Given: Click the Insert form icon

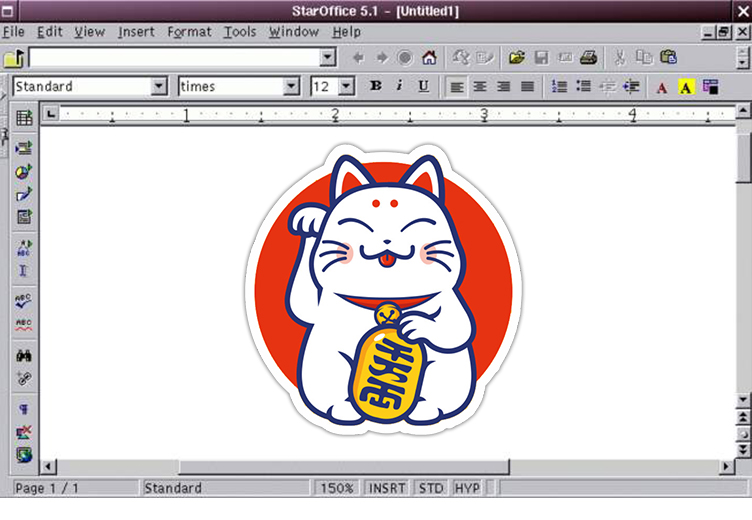Looking at the screenshot, I should [x=24, y=216].
